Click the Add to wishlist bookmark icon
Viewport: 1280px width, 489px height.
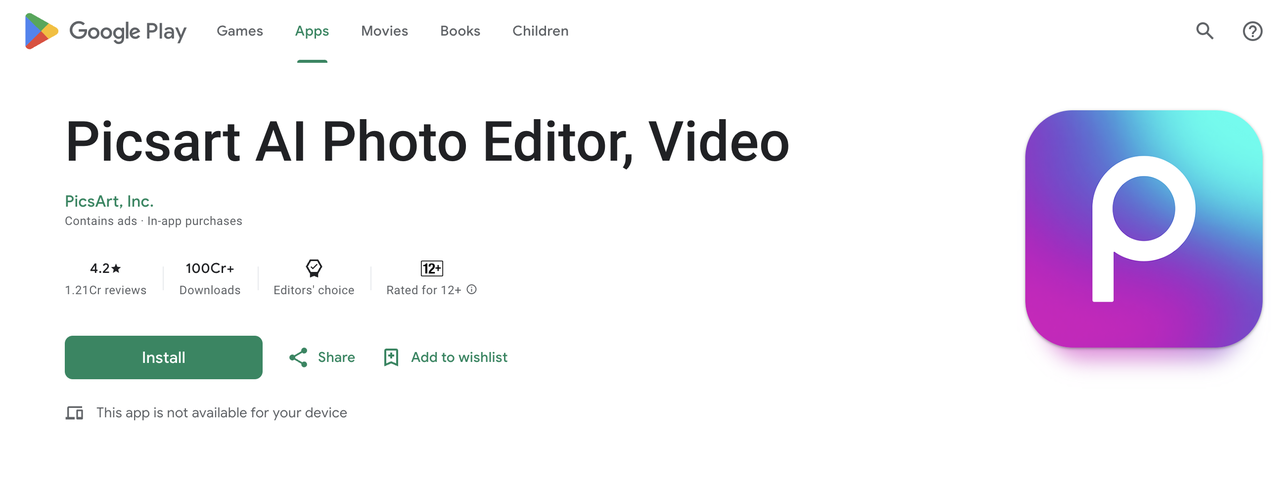tap(391, 357)
